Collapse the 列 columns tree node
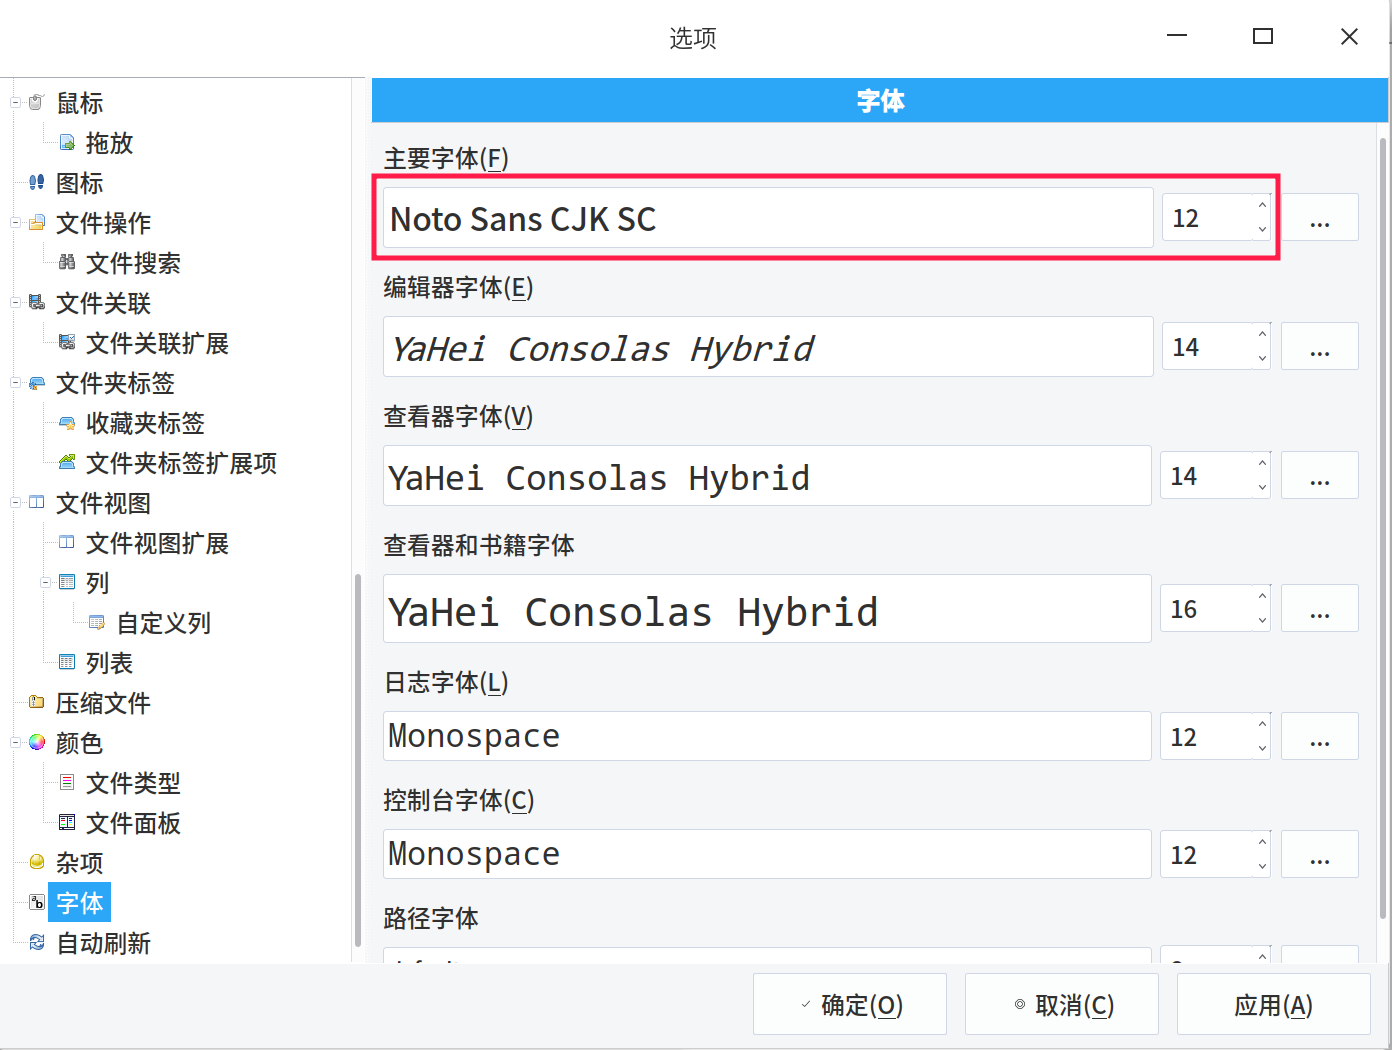Viewport: 1392px width, 1050px height. [x=45, y=583]
